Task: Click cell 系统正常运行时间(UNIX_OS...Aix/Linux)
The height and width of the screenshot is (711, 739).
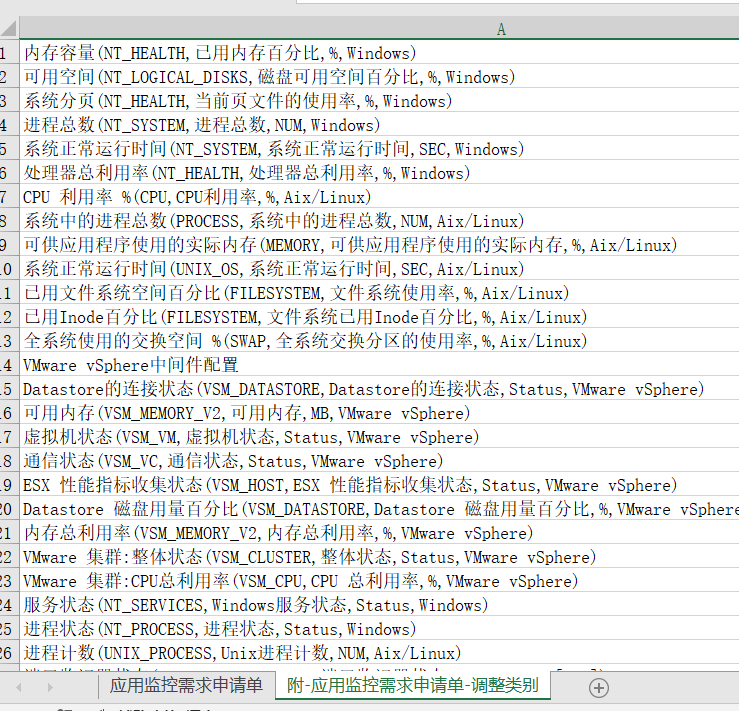Action: [x=379, y=269]
